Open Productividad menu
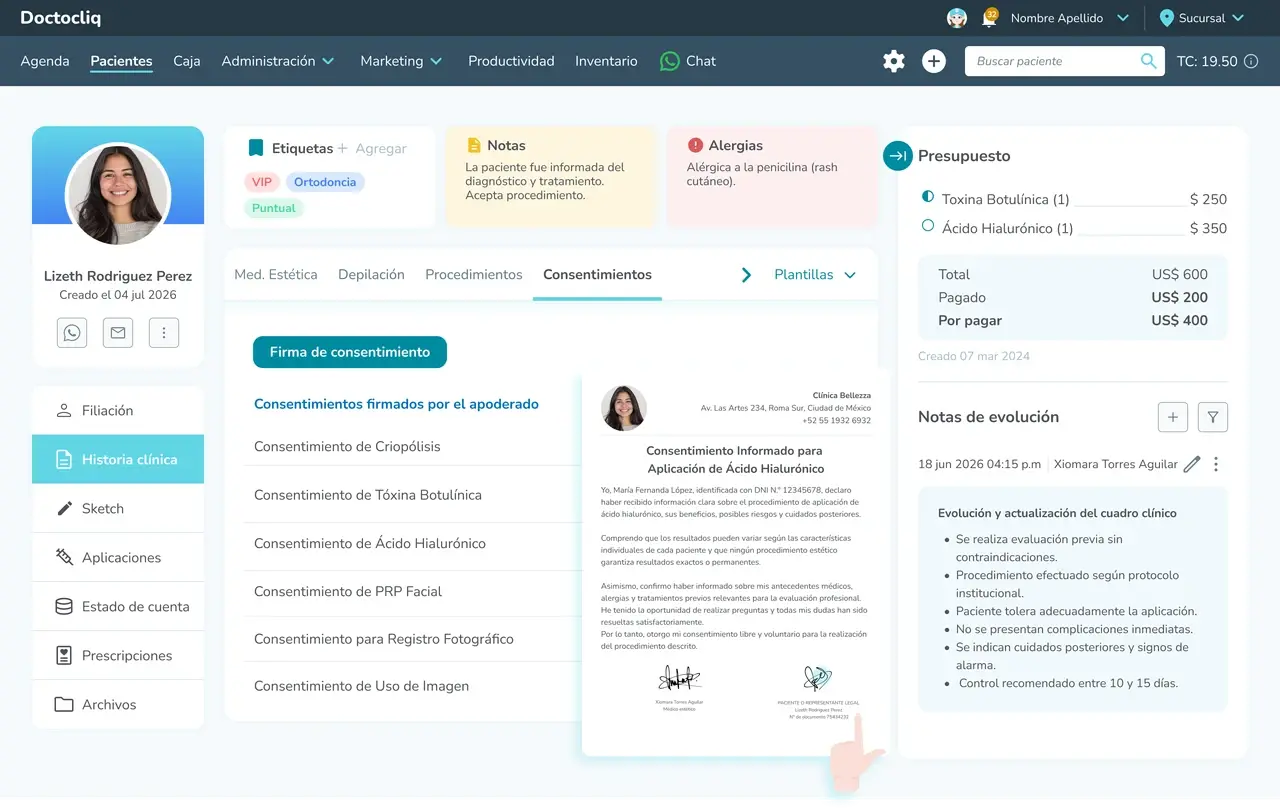 511,61
